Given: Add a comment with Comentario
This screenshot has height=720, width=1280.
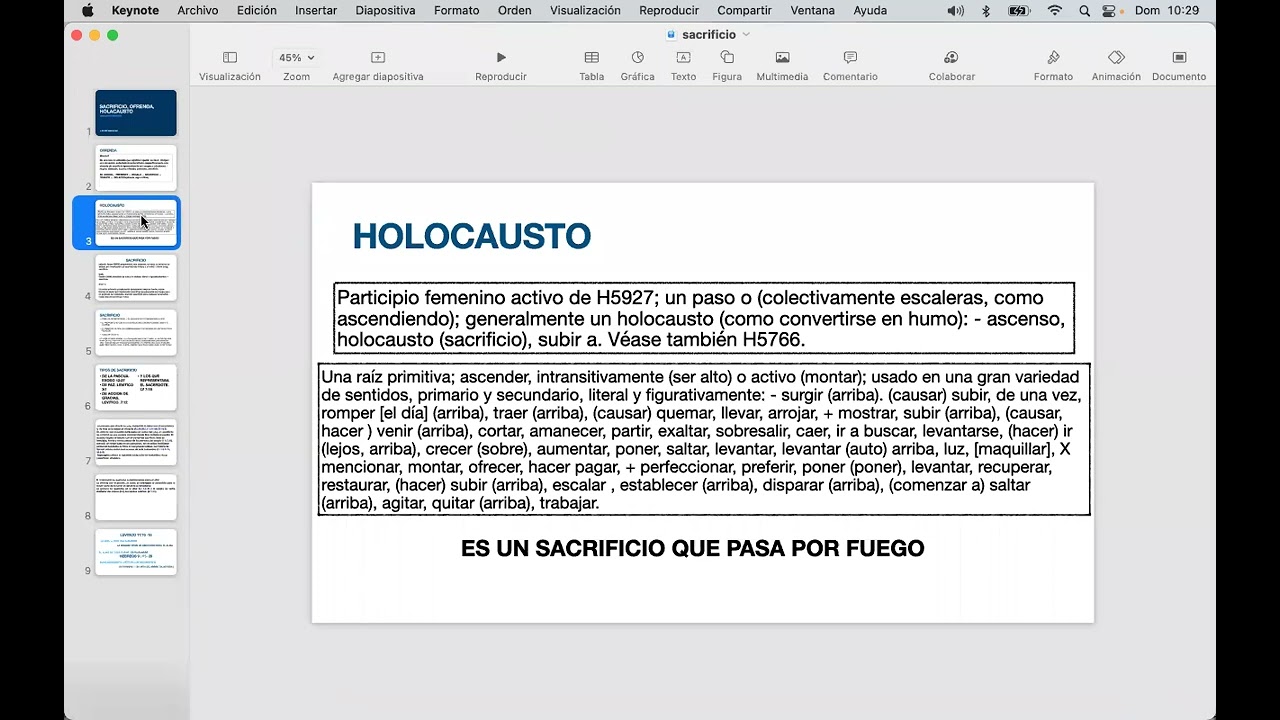Looking at the screenshot, I should pos(850,66).
